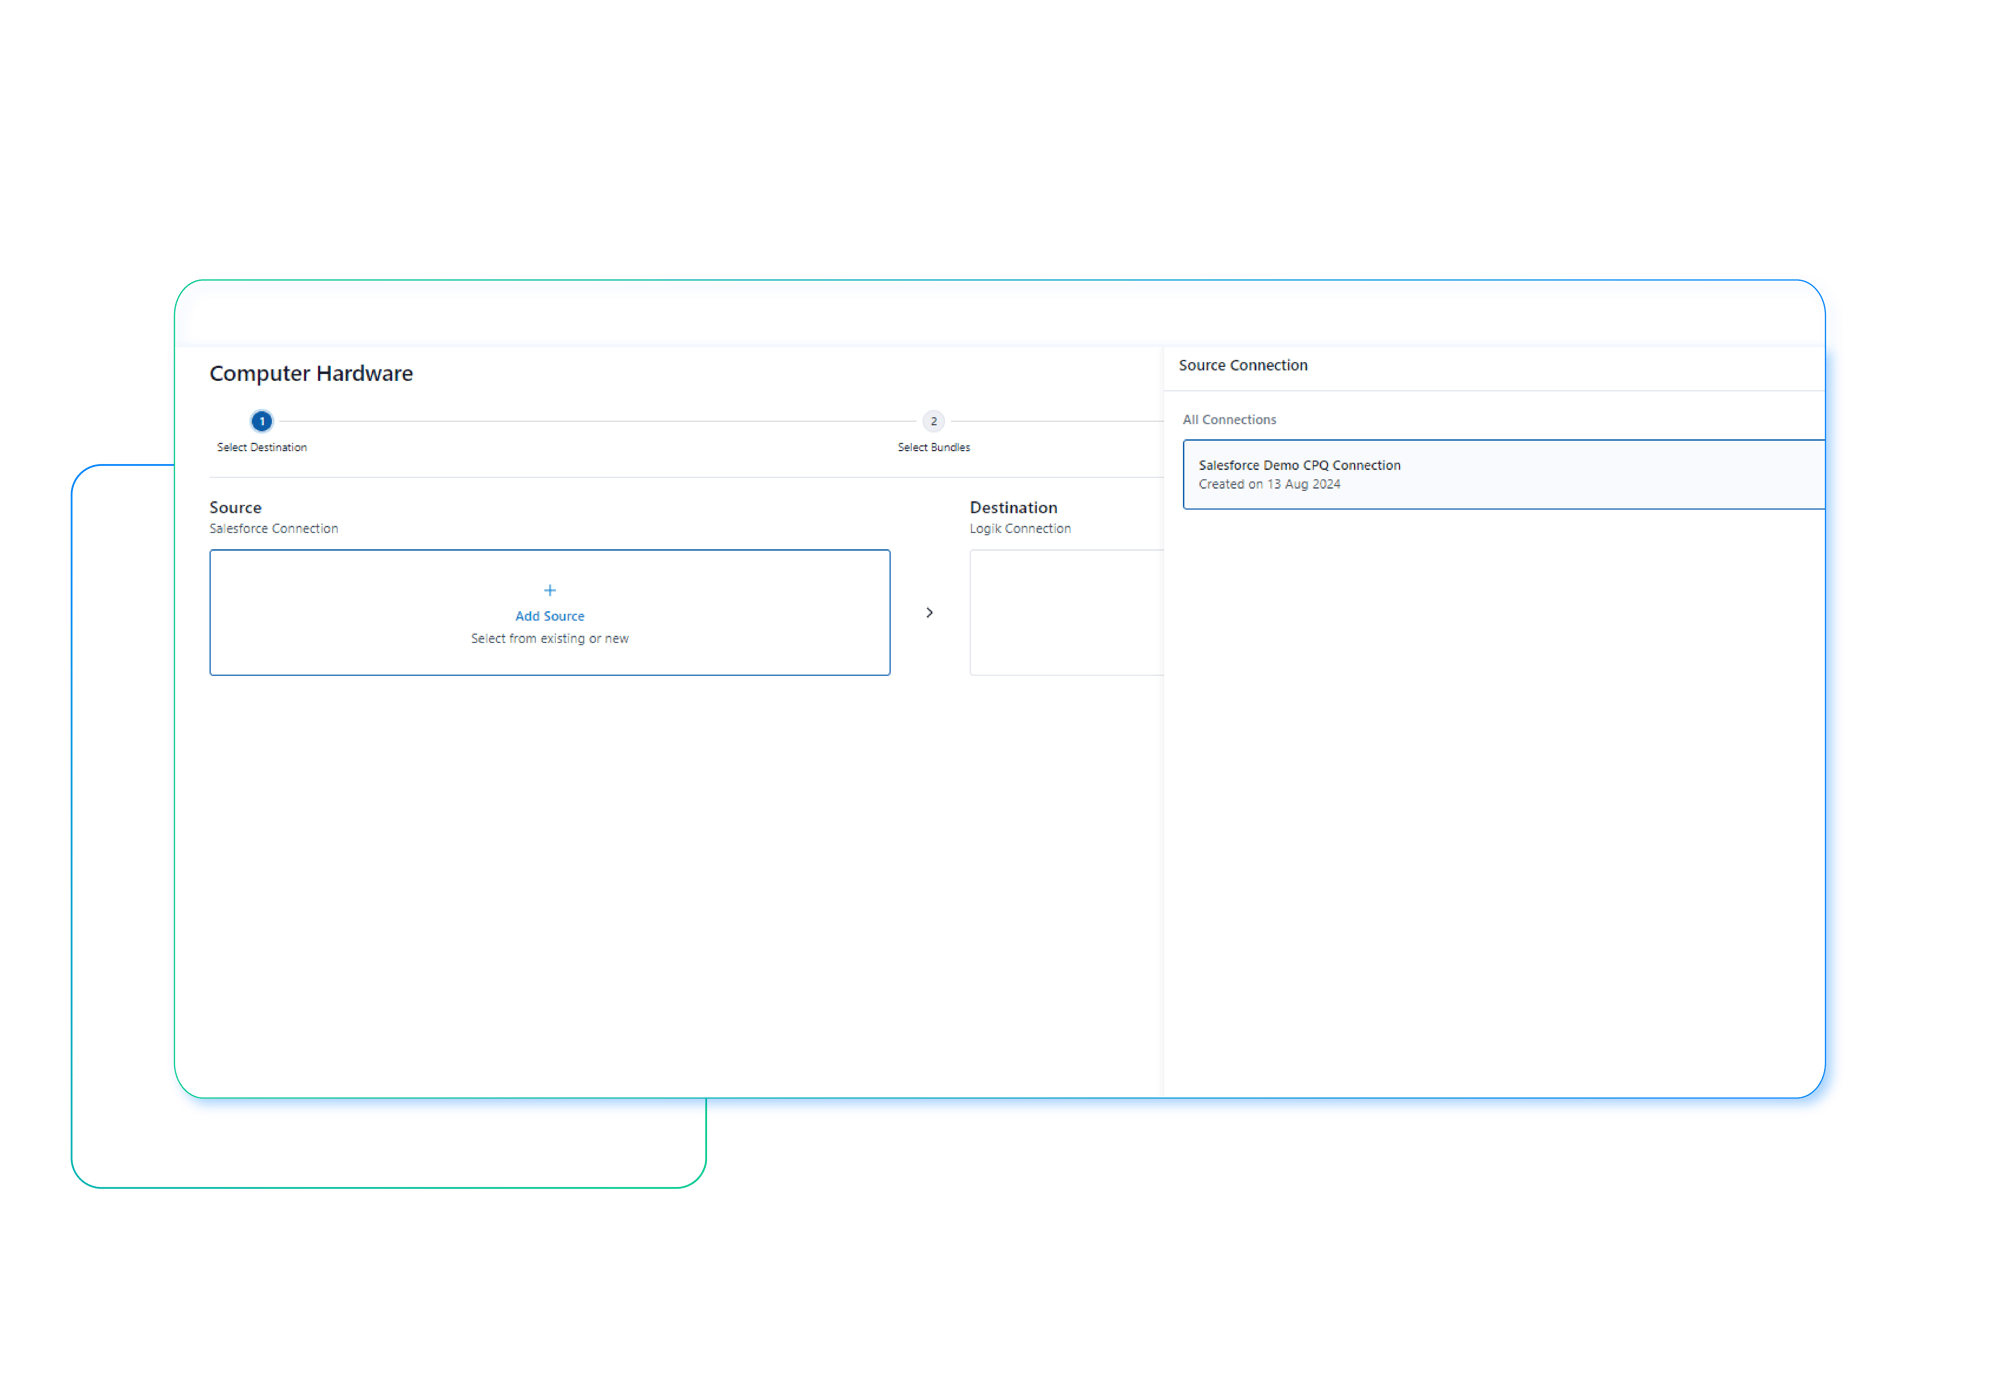Click the Computer Hardware heading
This screenshot has height=1378, width=2000.
tap(311, 373)
